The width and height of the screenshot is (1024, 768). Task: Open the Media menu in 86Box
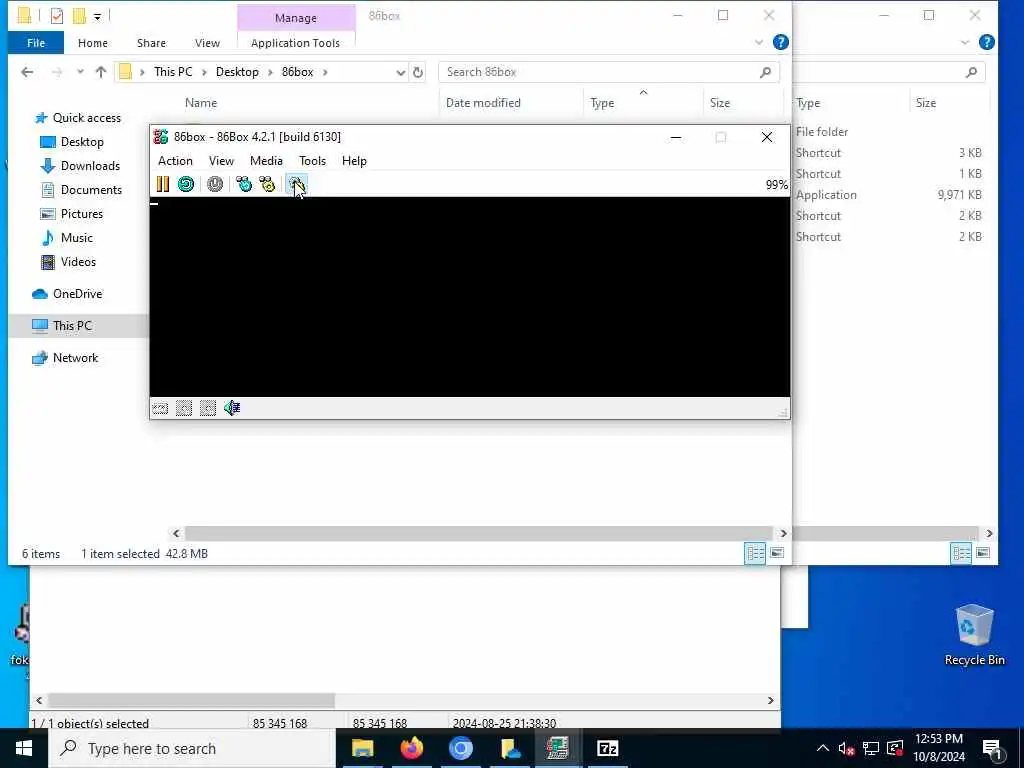(266, 161)
